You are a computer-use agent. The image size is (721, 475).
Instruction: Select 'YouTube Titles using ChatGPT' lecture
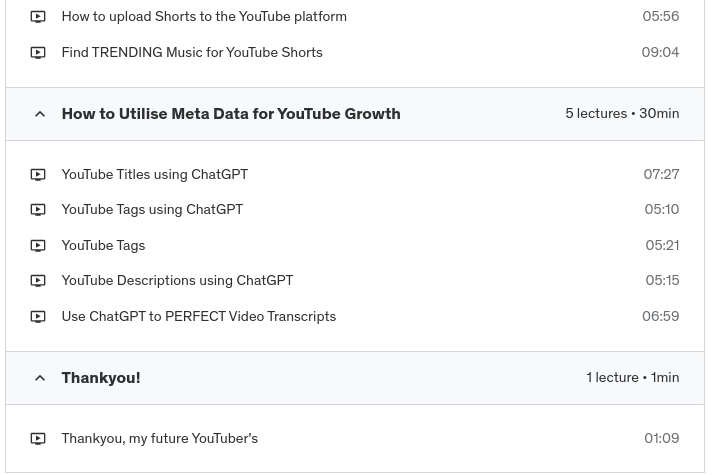(x=154, y=175)
